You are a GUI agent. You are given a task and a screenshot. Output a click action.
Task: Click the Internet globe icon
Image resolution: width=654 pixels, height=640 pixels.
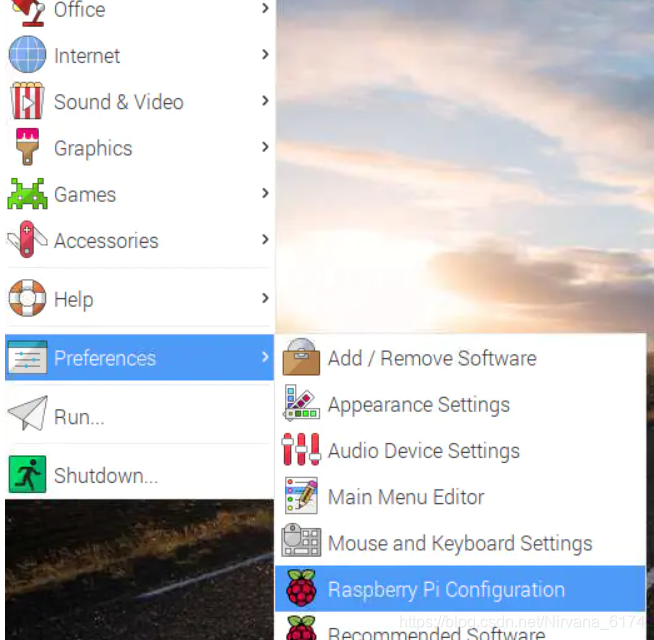pyautogui.click(x=28, y=55)
